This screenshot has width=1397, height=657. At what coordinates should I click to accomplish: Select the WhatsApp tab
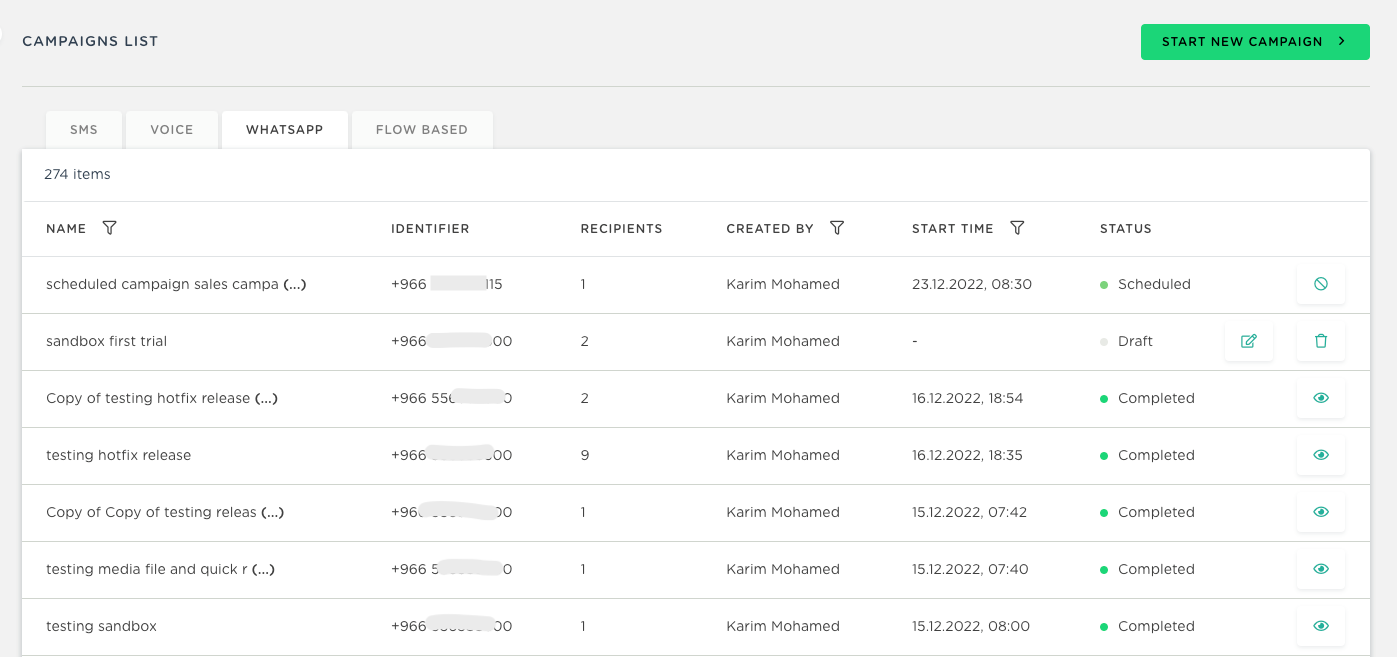pyautogui.click(x=285, y=130)
